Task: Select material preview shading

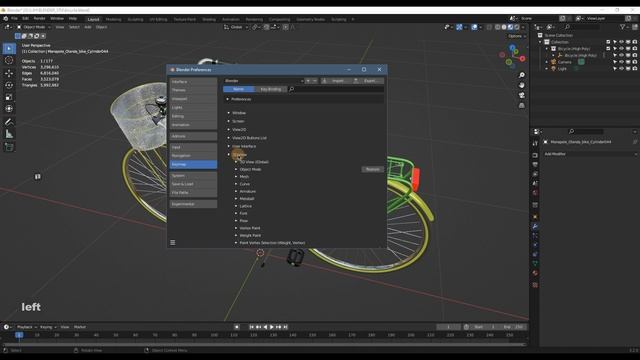Action: coord(510,27)
